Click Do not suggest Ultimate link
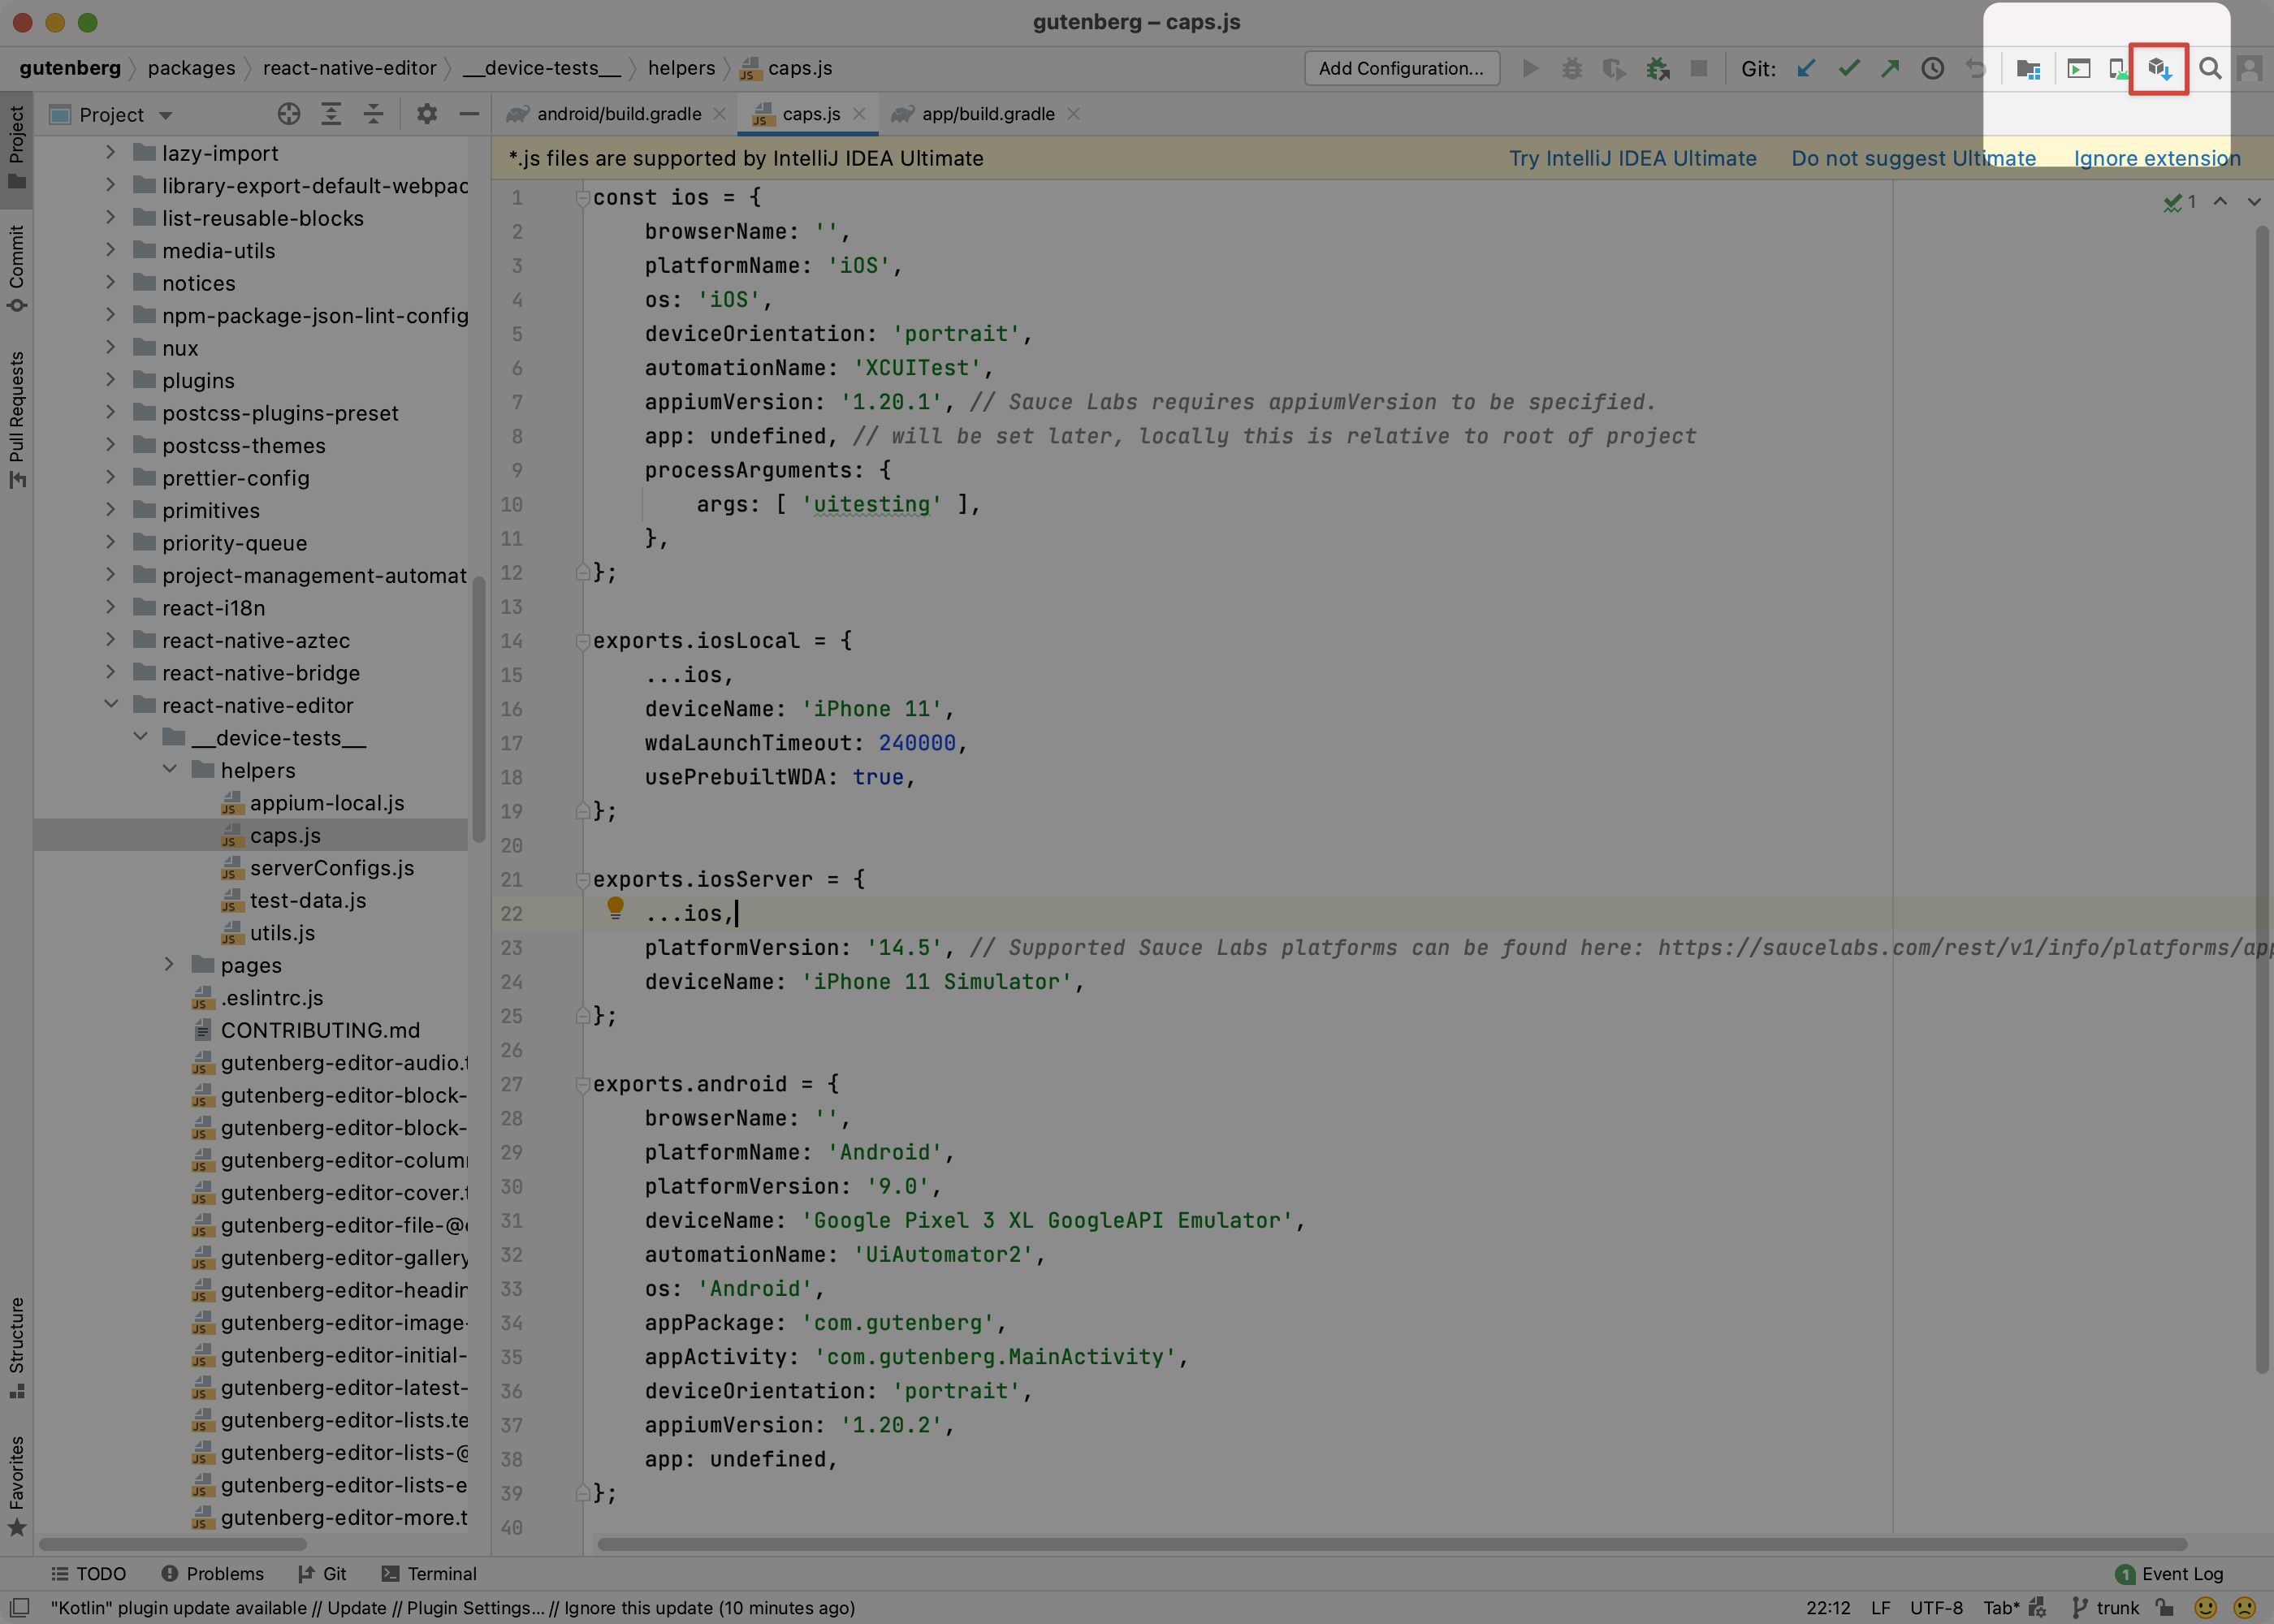The image size is (2274, 1624). pos(1913,160)
